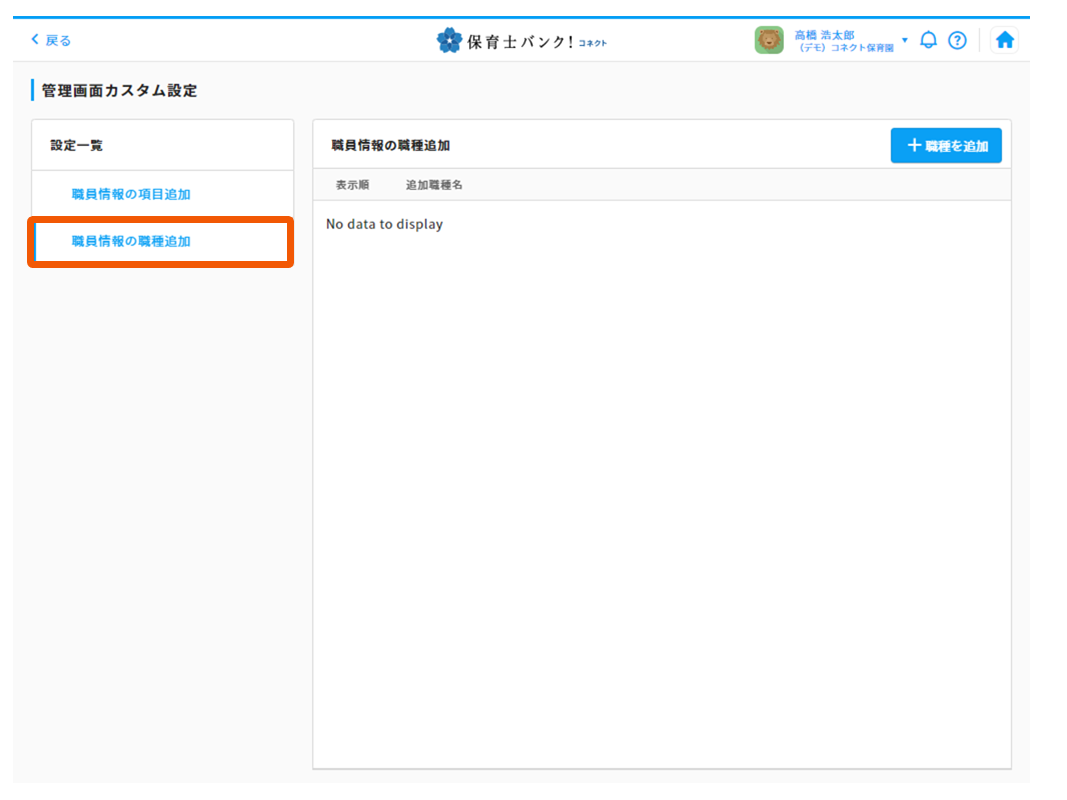Click the 戻る back link
This screenshot has height=800, width=1067.
point(58,40)
